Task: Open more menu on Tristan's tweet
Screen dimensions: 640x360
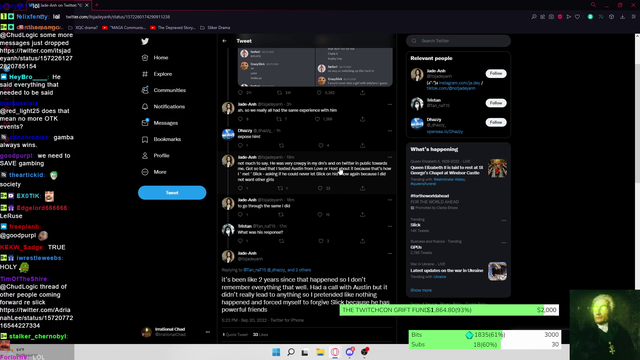Action: [390, 226]
